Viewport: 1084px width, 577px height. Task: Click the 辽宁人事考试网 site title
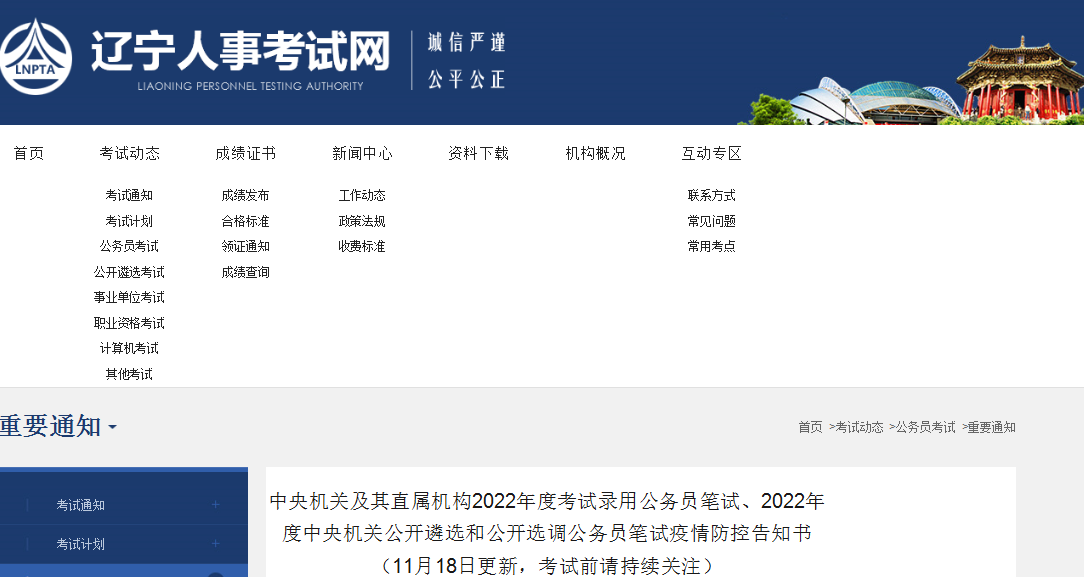(241, 51)
